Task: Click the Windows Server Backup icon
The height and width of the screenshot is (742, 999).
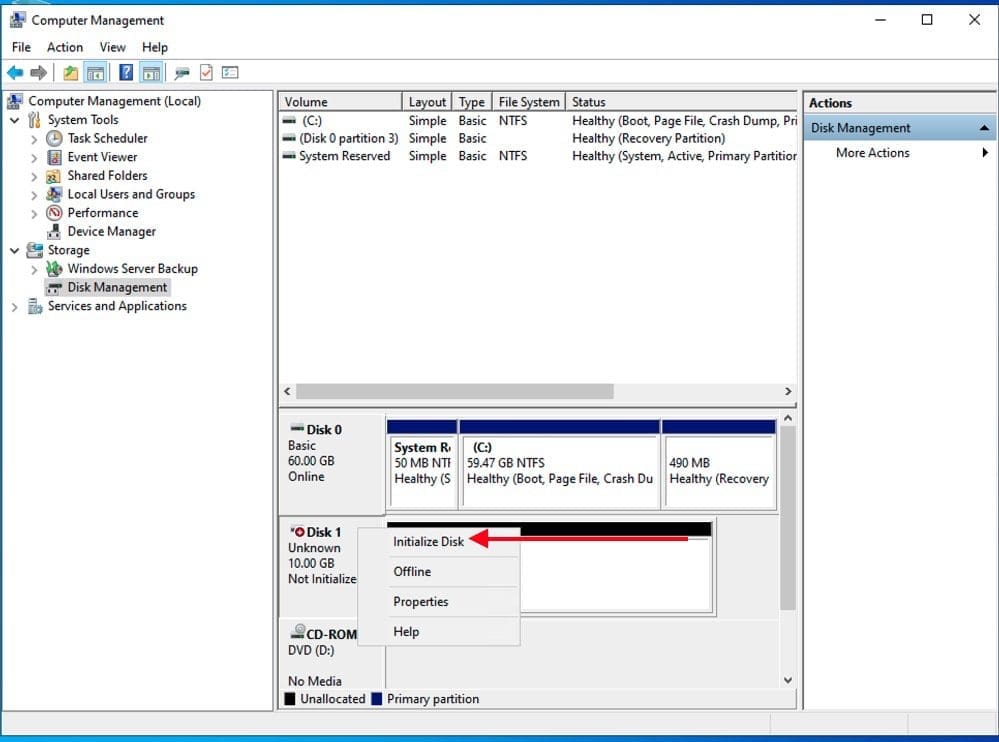Action: point(55,269)
